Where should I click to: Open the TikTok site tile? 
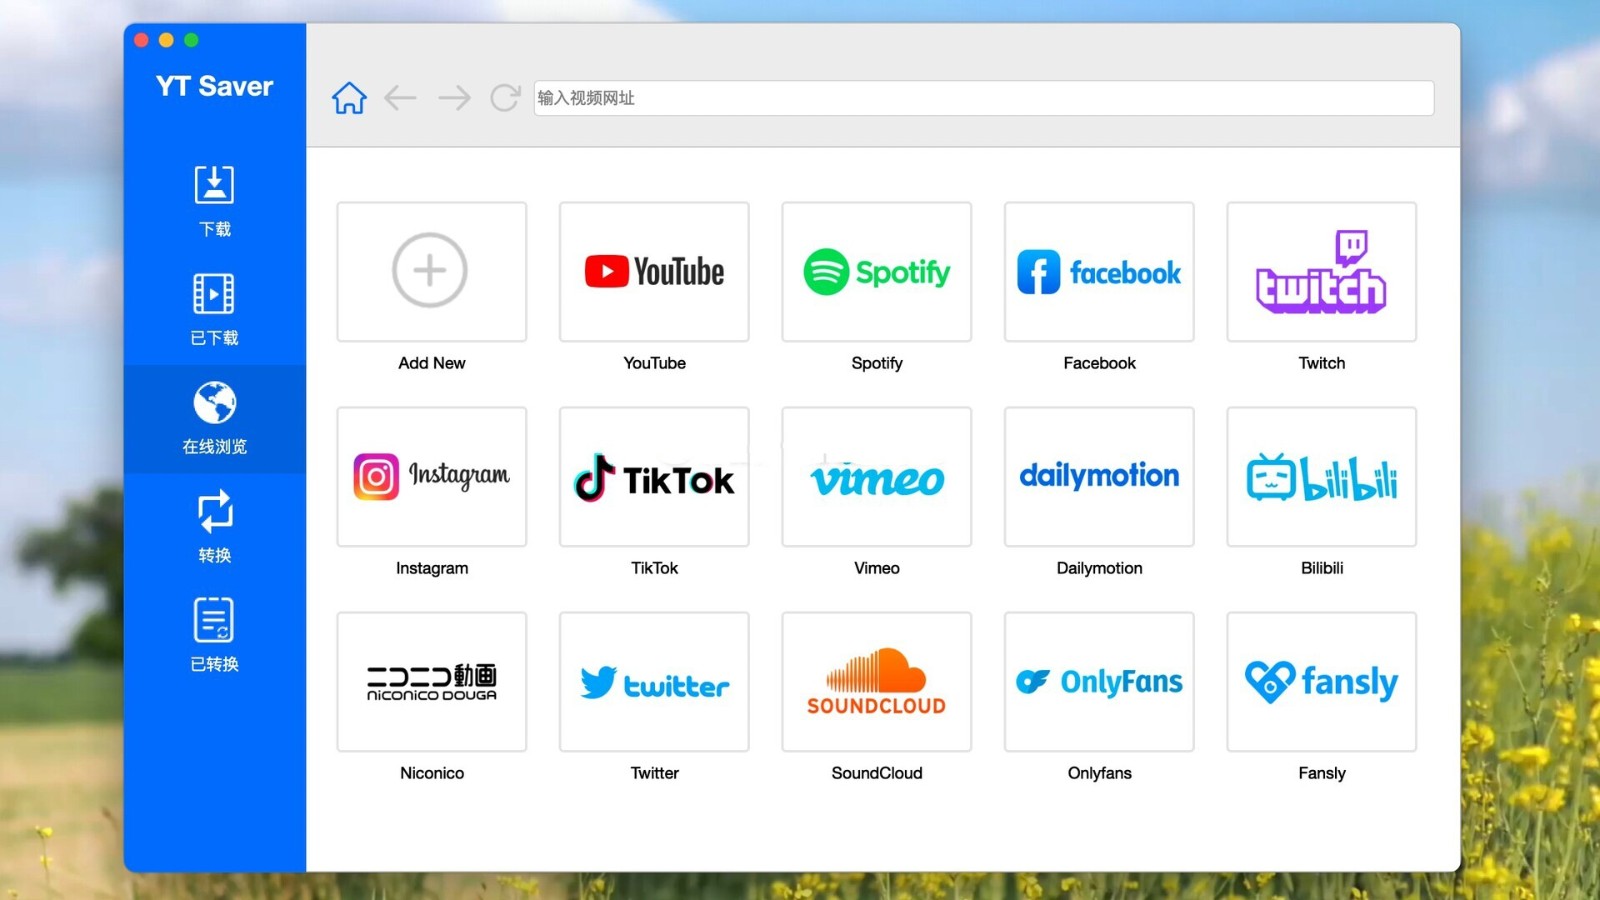pos(654,477)
